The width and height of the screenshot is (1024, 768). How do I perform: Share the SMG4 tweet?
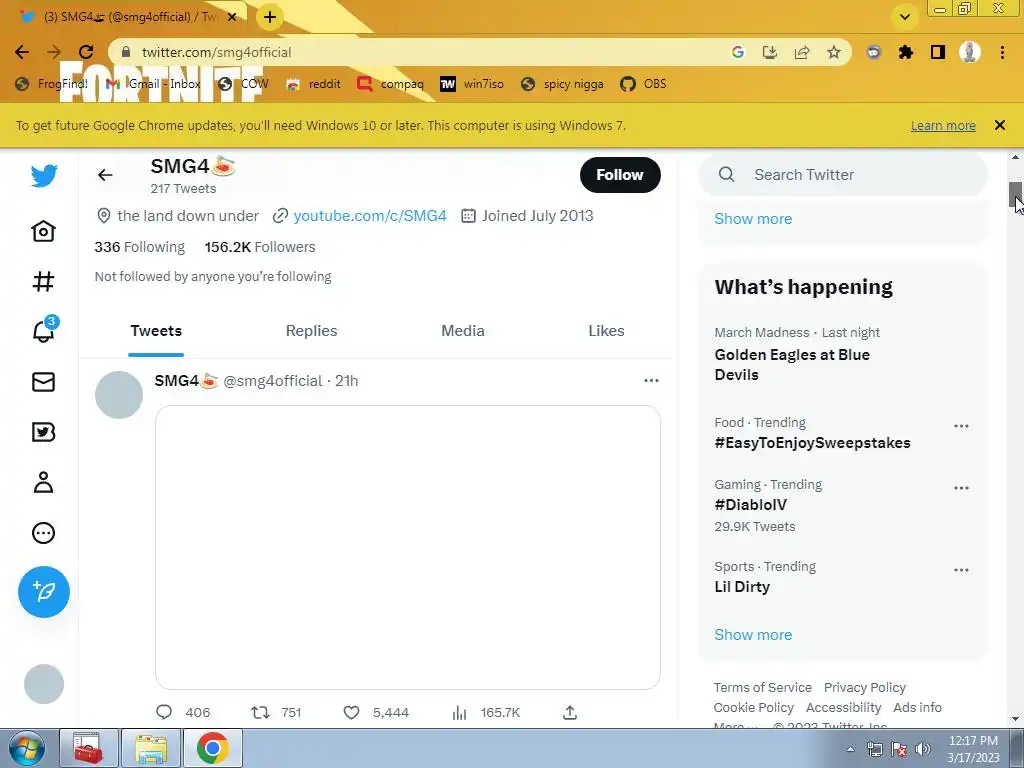570,712
